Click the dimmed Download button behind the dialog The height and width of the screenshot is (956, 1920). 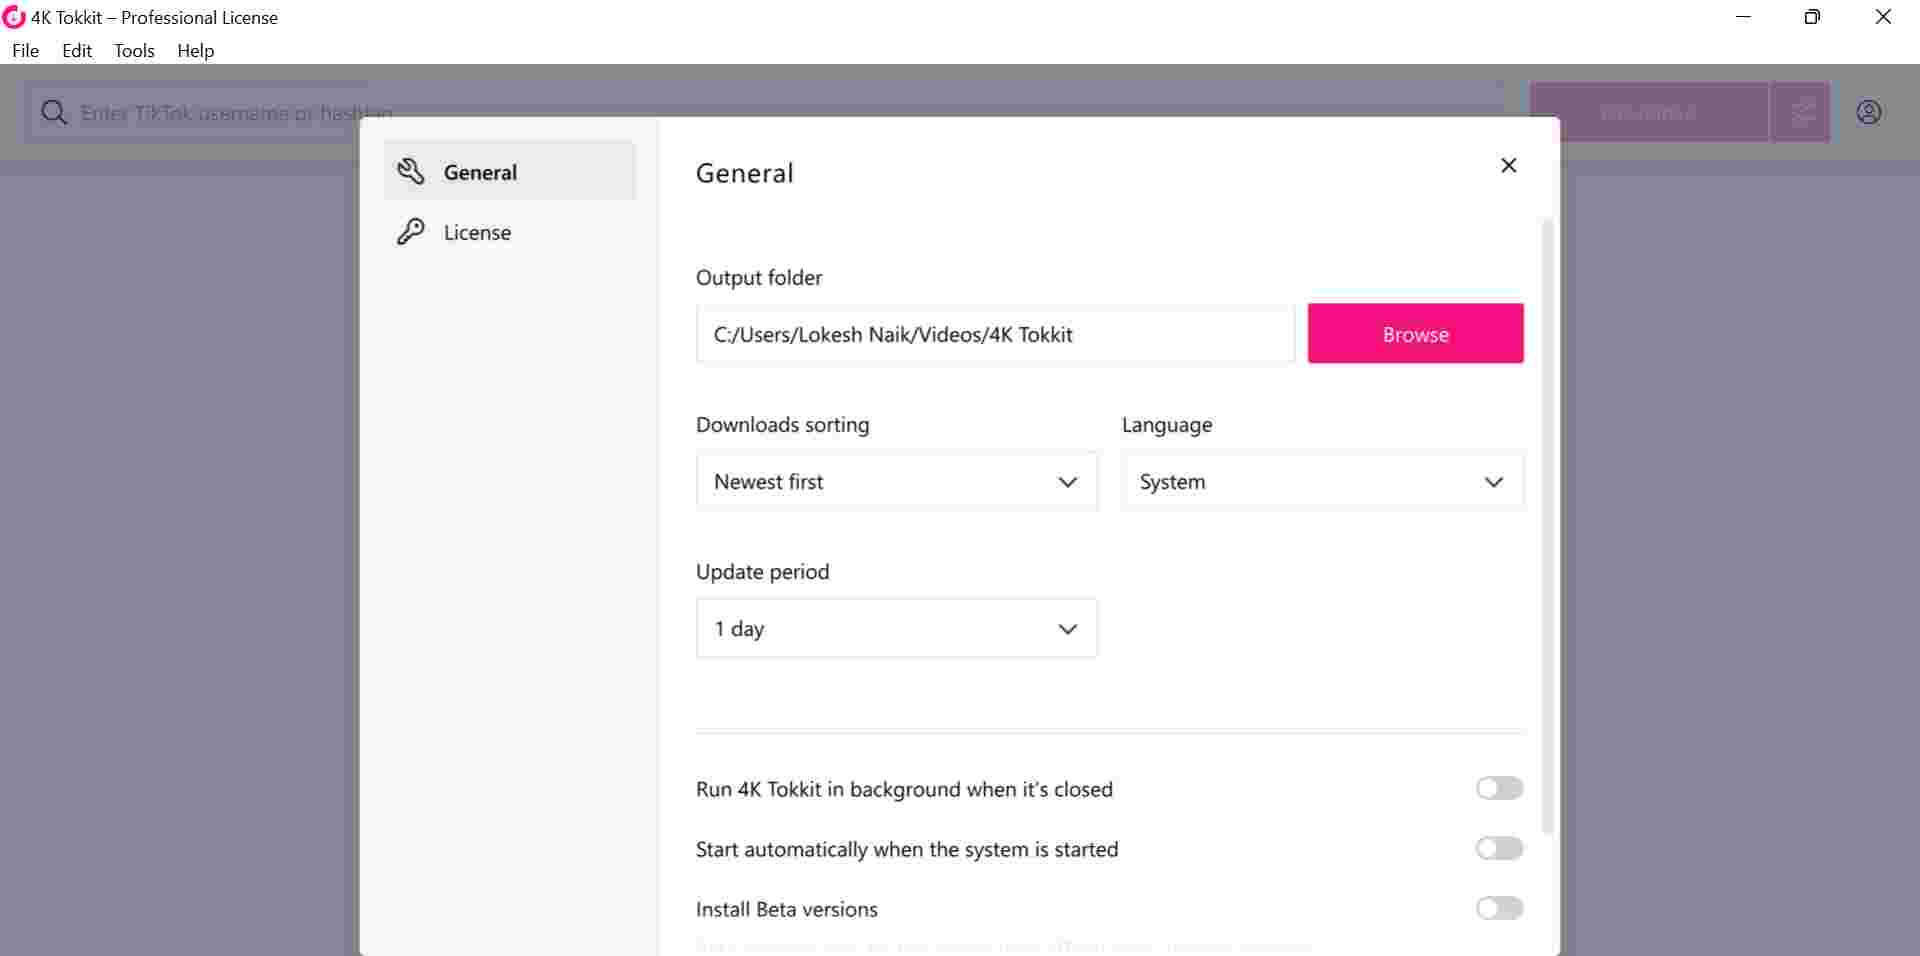(x=1649, y=112)
